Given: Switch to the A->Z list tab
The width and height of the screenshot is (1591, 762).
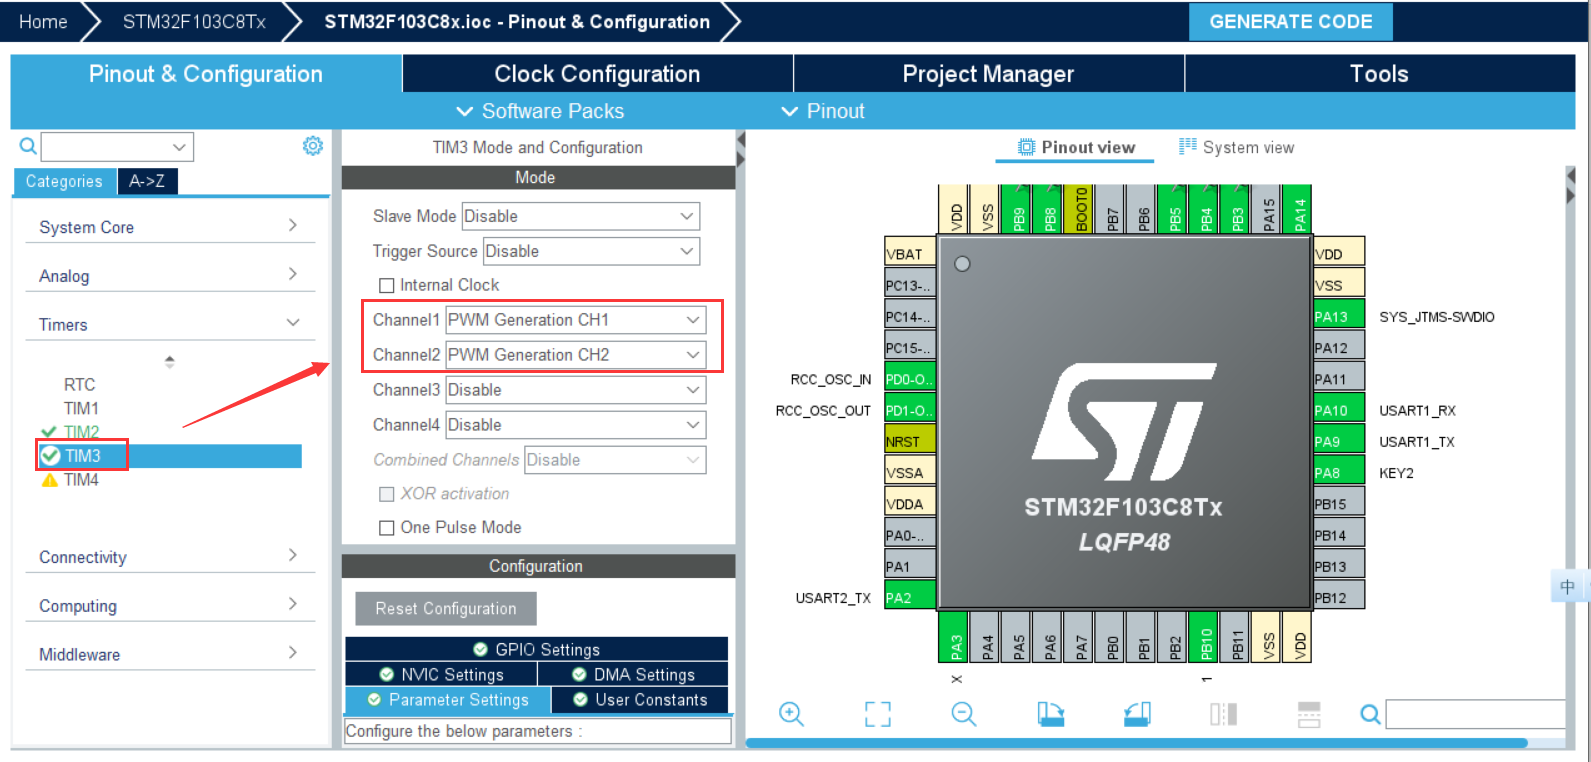Looking at the screenshot, I should (147, 181).
